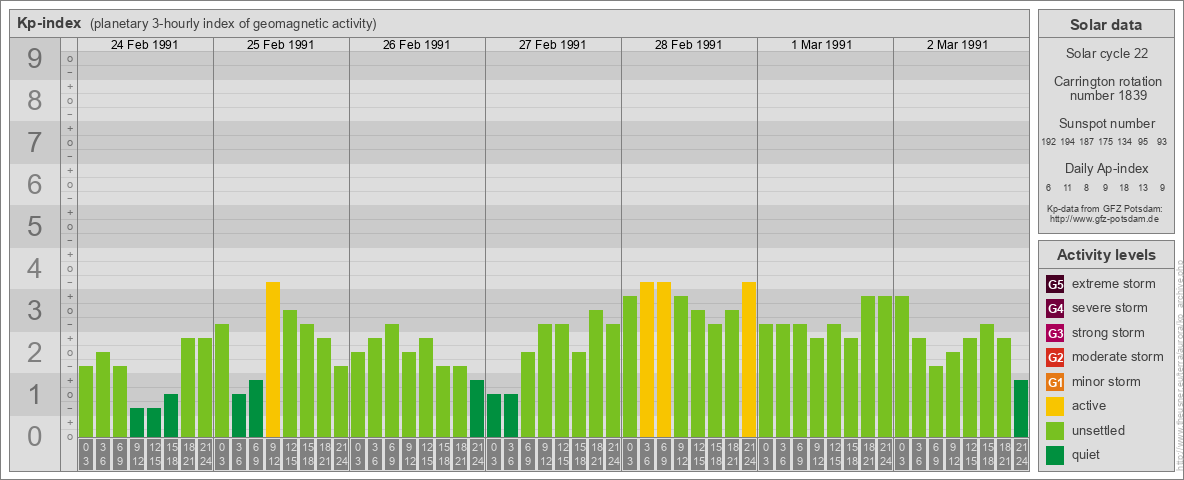Click the 28 Feb 1991 date header
This screenshot has height=480, width=1184.
tap(688, 45)
